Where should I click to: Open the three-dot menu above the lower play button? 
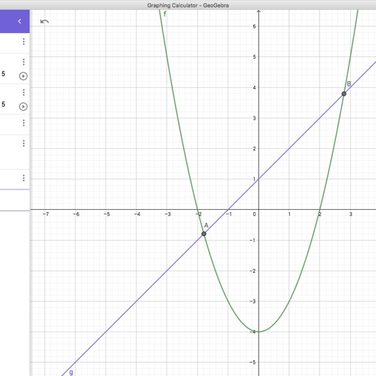[x=23, y=92]
